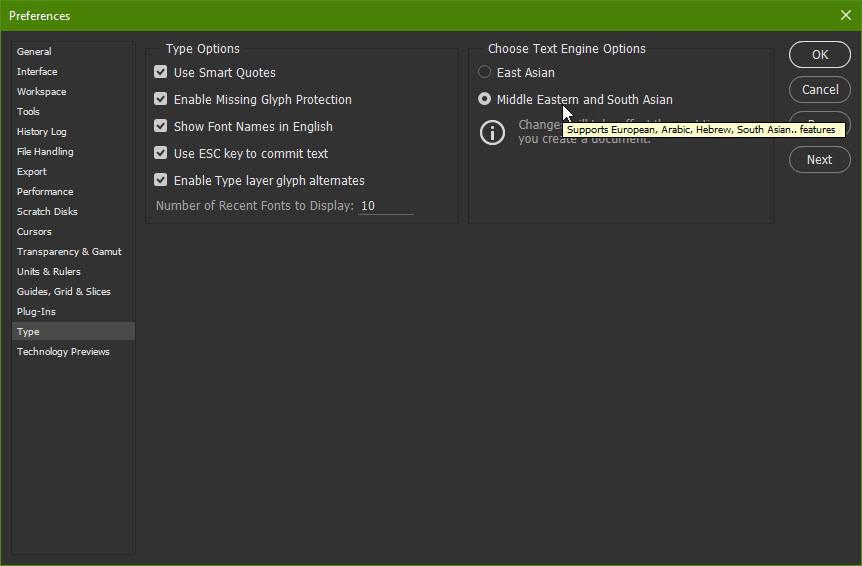The height and width of the screenshot is (566, 862).
Task: Select the East Asian text engine
Action: click(x=484, y=72)
